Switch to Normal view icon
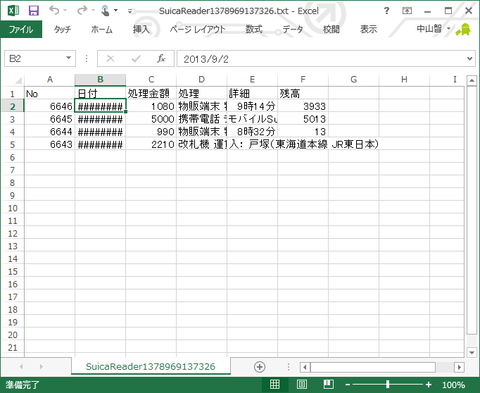Viewport: 480px width, 393px height. pyautogui.click(x=275, y=384)
